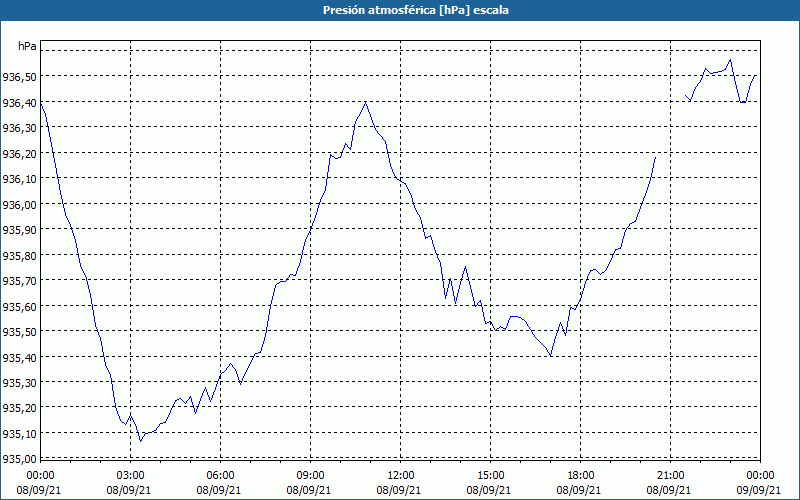The width and height of the screenshot is (800, 500).
Task: Select the 936,40 y-axis label
Action: pyautogui.click(x=19, y=103)
